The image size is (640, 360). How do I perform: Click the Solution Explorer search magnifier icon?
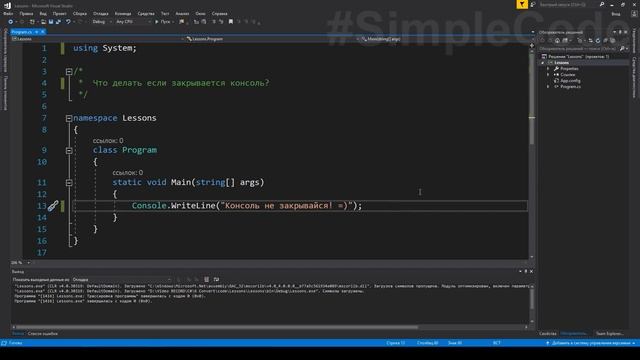pos(622,49)
